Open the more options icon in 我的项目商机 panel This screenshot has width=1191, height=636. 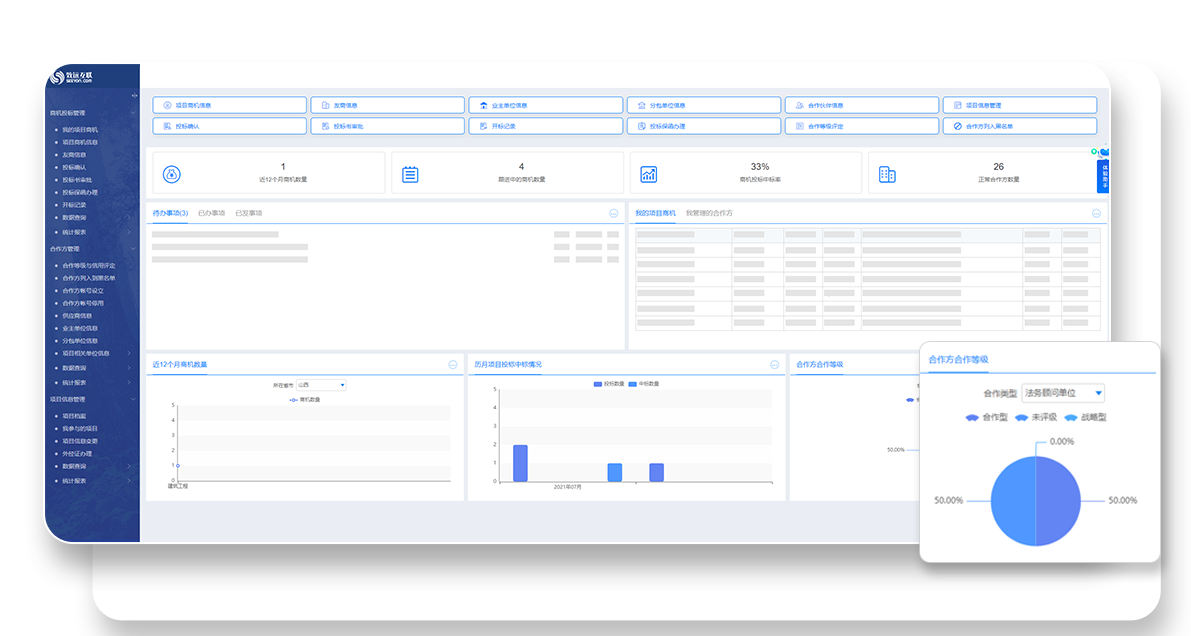(x=1096, y=214)
